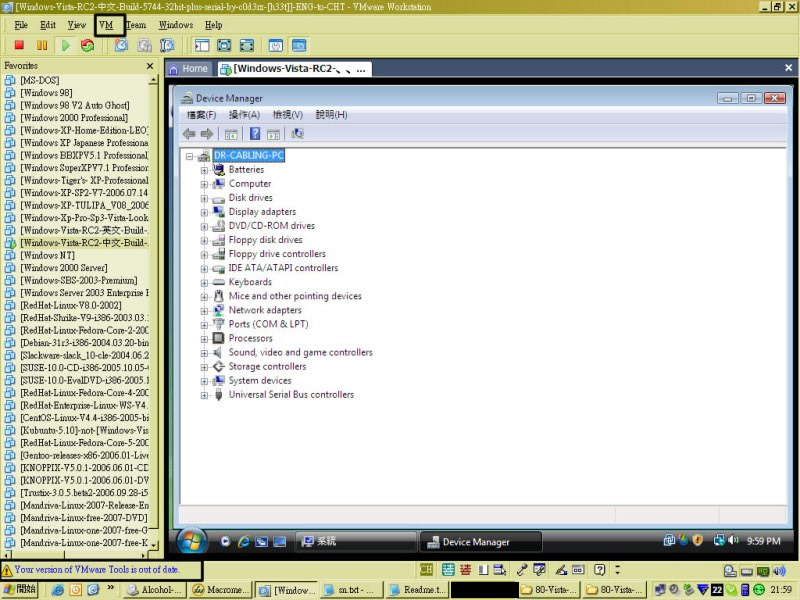
Task: Click the 系統 taskbar button in Vista
Action: (x=355, y=541)
